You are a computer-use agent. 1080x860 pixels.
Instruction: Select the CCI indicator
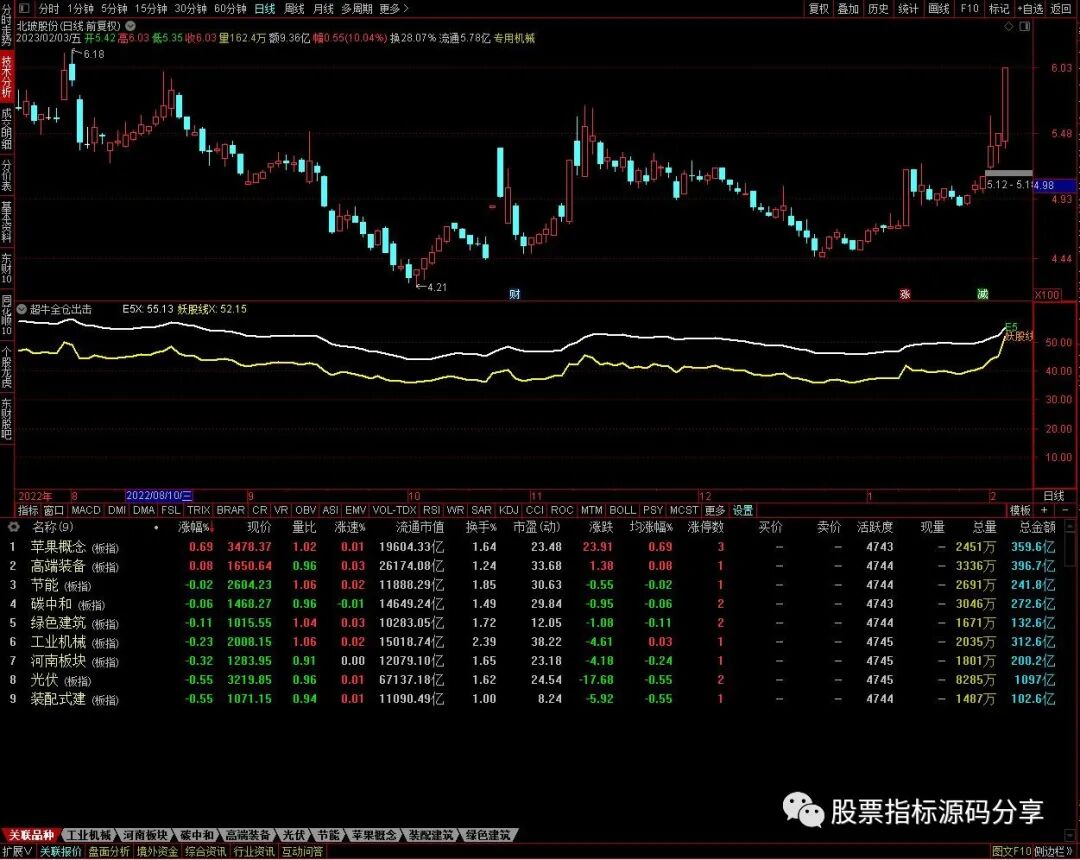coord(534,510)
